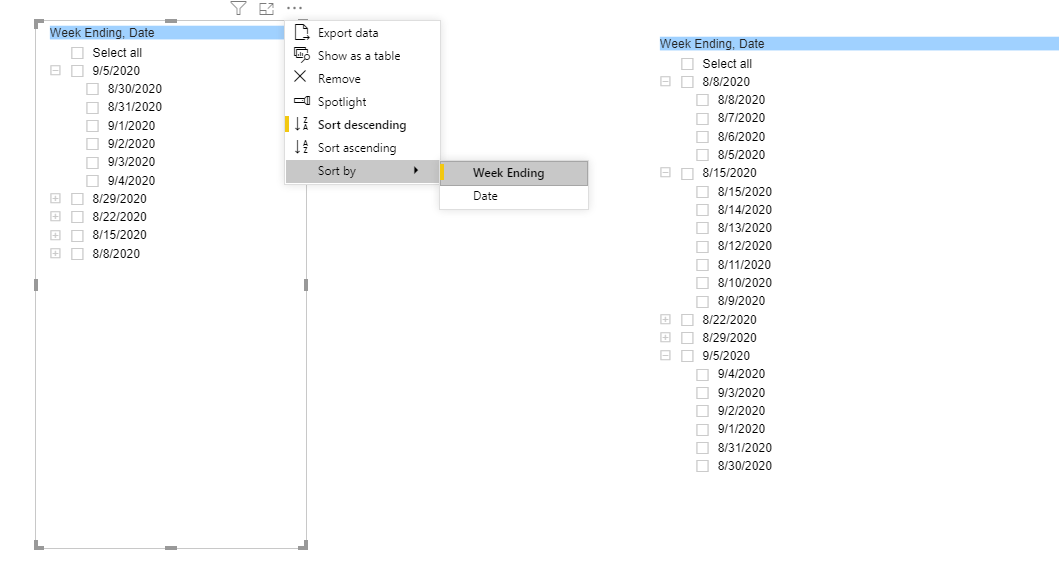Click the Spotlight icon
This screenshot has height=569, width=1059.
302,101
